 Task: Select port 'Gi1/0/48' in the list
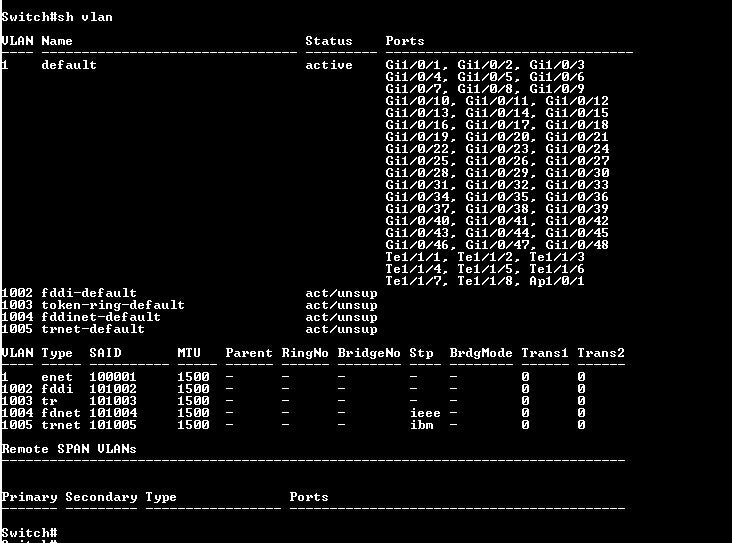click(577, 245)
